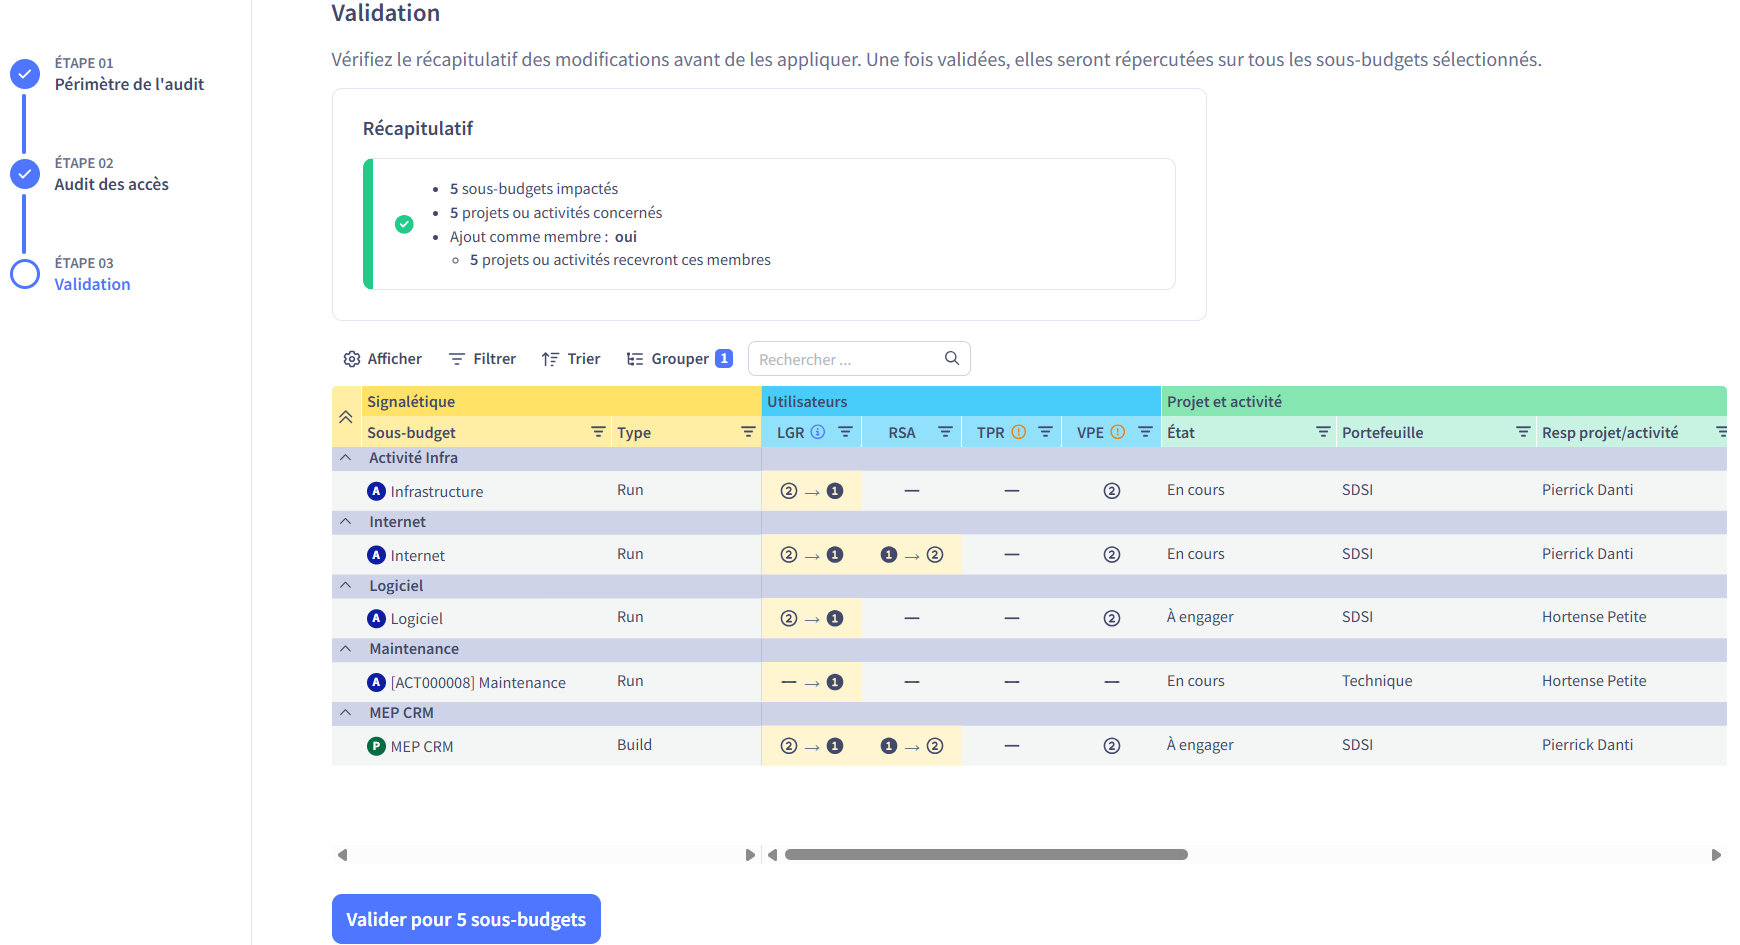Click the MEP CRM project P badge
The height and width of the screenshot is (945, 1740).
pyautogui.click(x=376, y=746)
